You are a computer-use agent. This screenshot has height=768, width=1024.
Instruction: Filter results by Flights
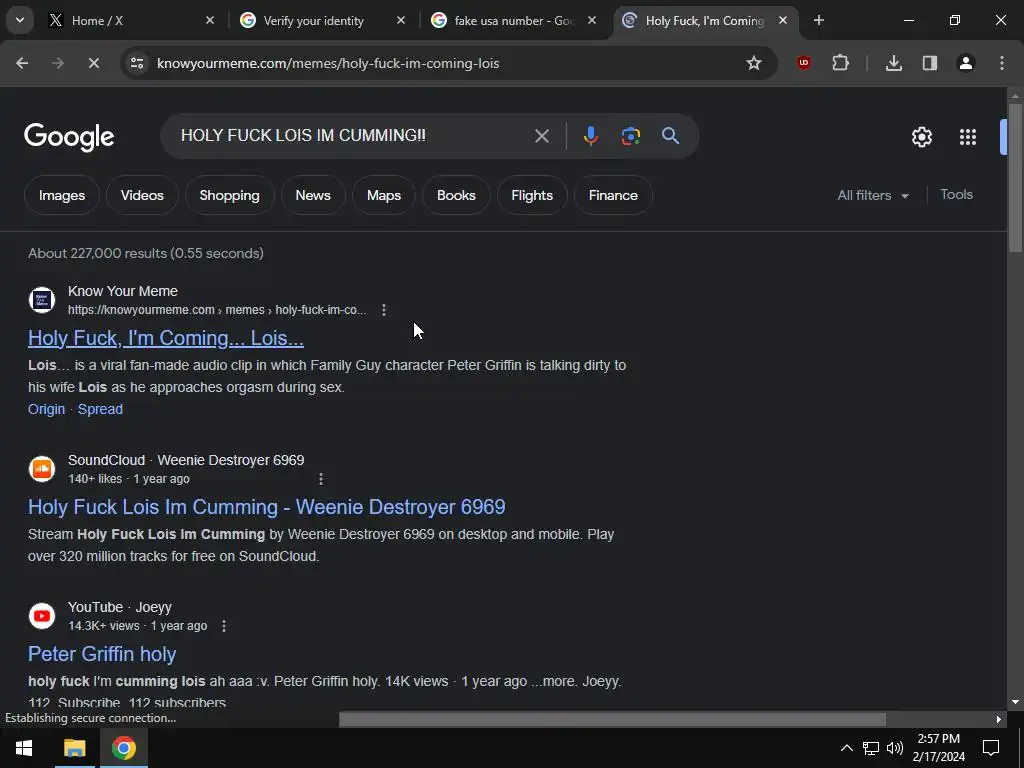point(532,195)
